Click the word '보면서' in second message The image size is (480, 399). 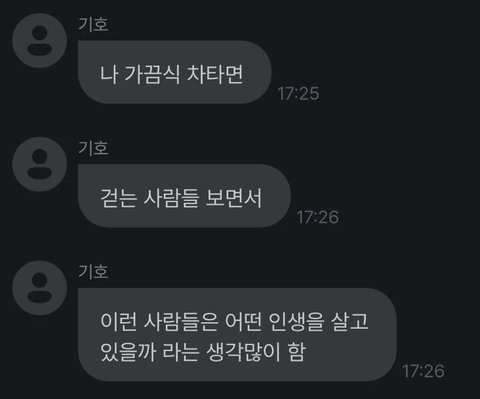point(234,198)
